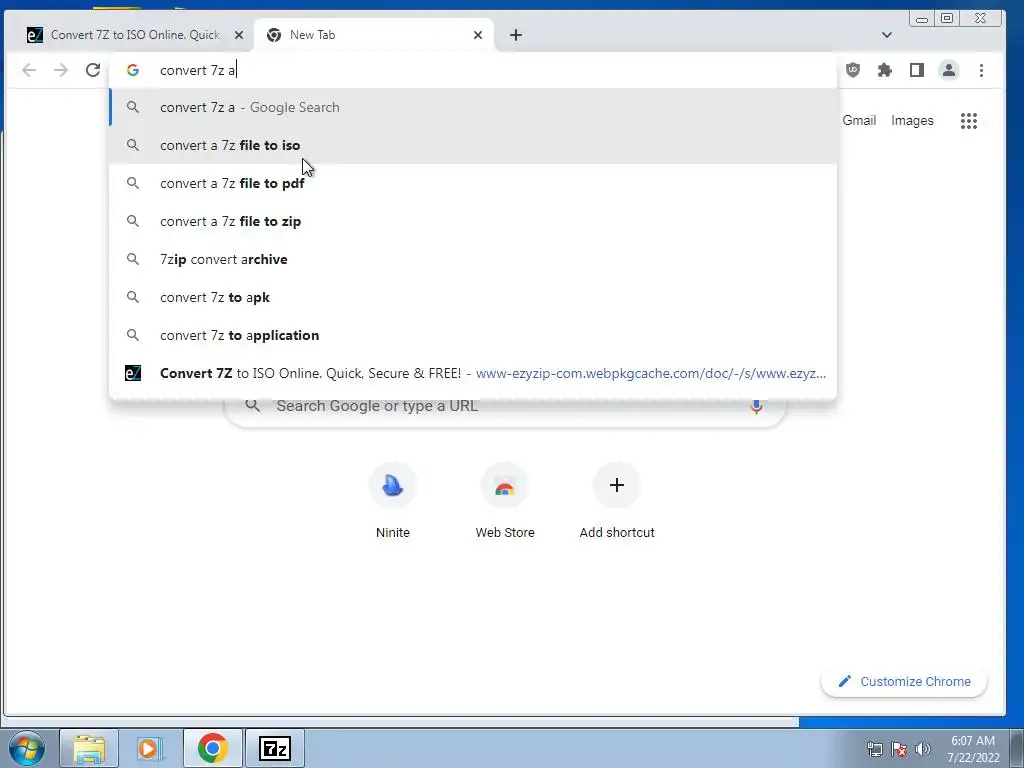The image size is (1024, 768).
Task: Select suggestion '7zip convert archive'
Action: [x=473, y=259]
